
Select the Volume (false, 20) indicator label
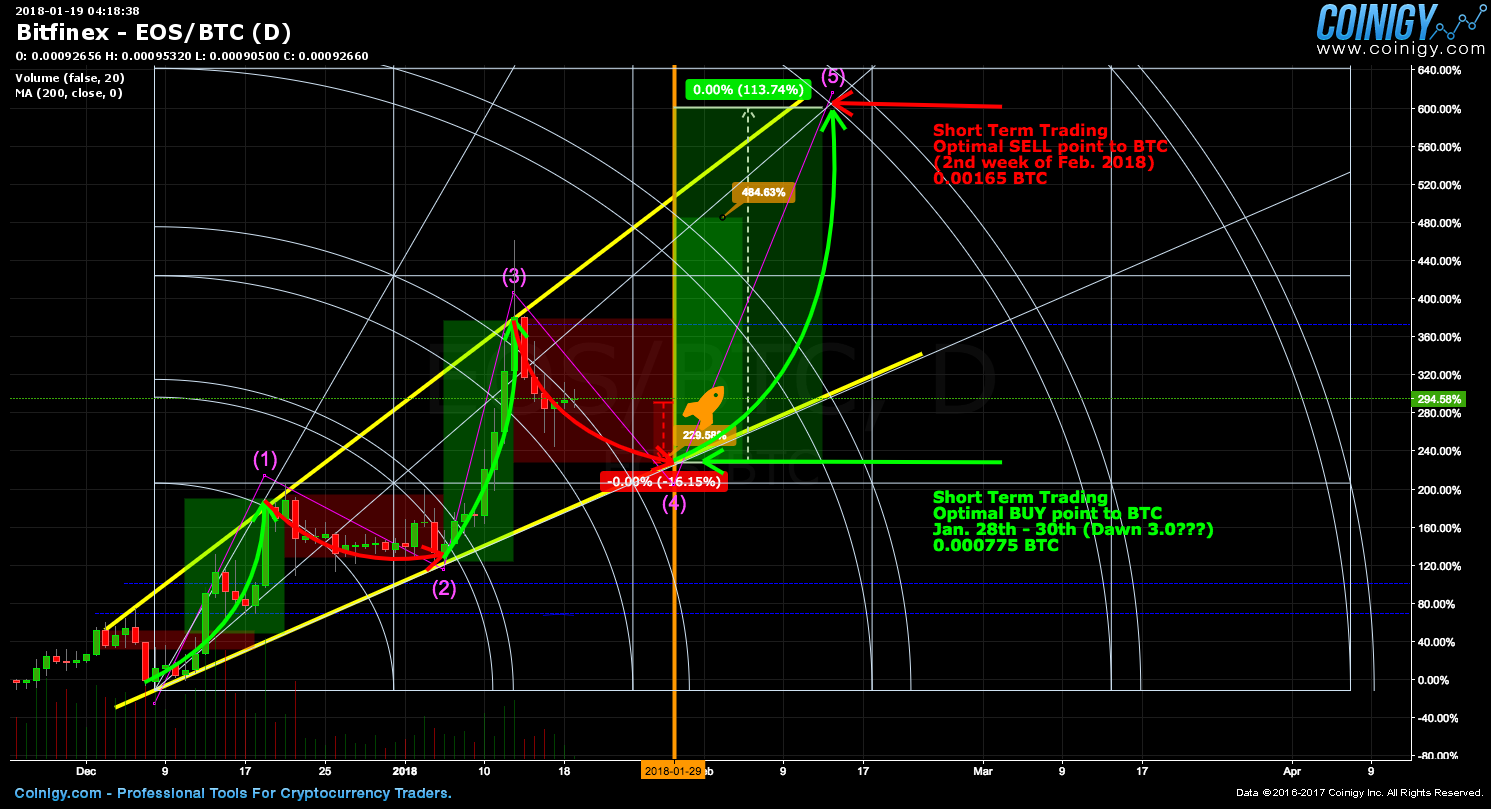coord(70,78)
